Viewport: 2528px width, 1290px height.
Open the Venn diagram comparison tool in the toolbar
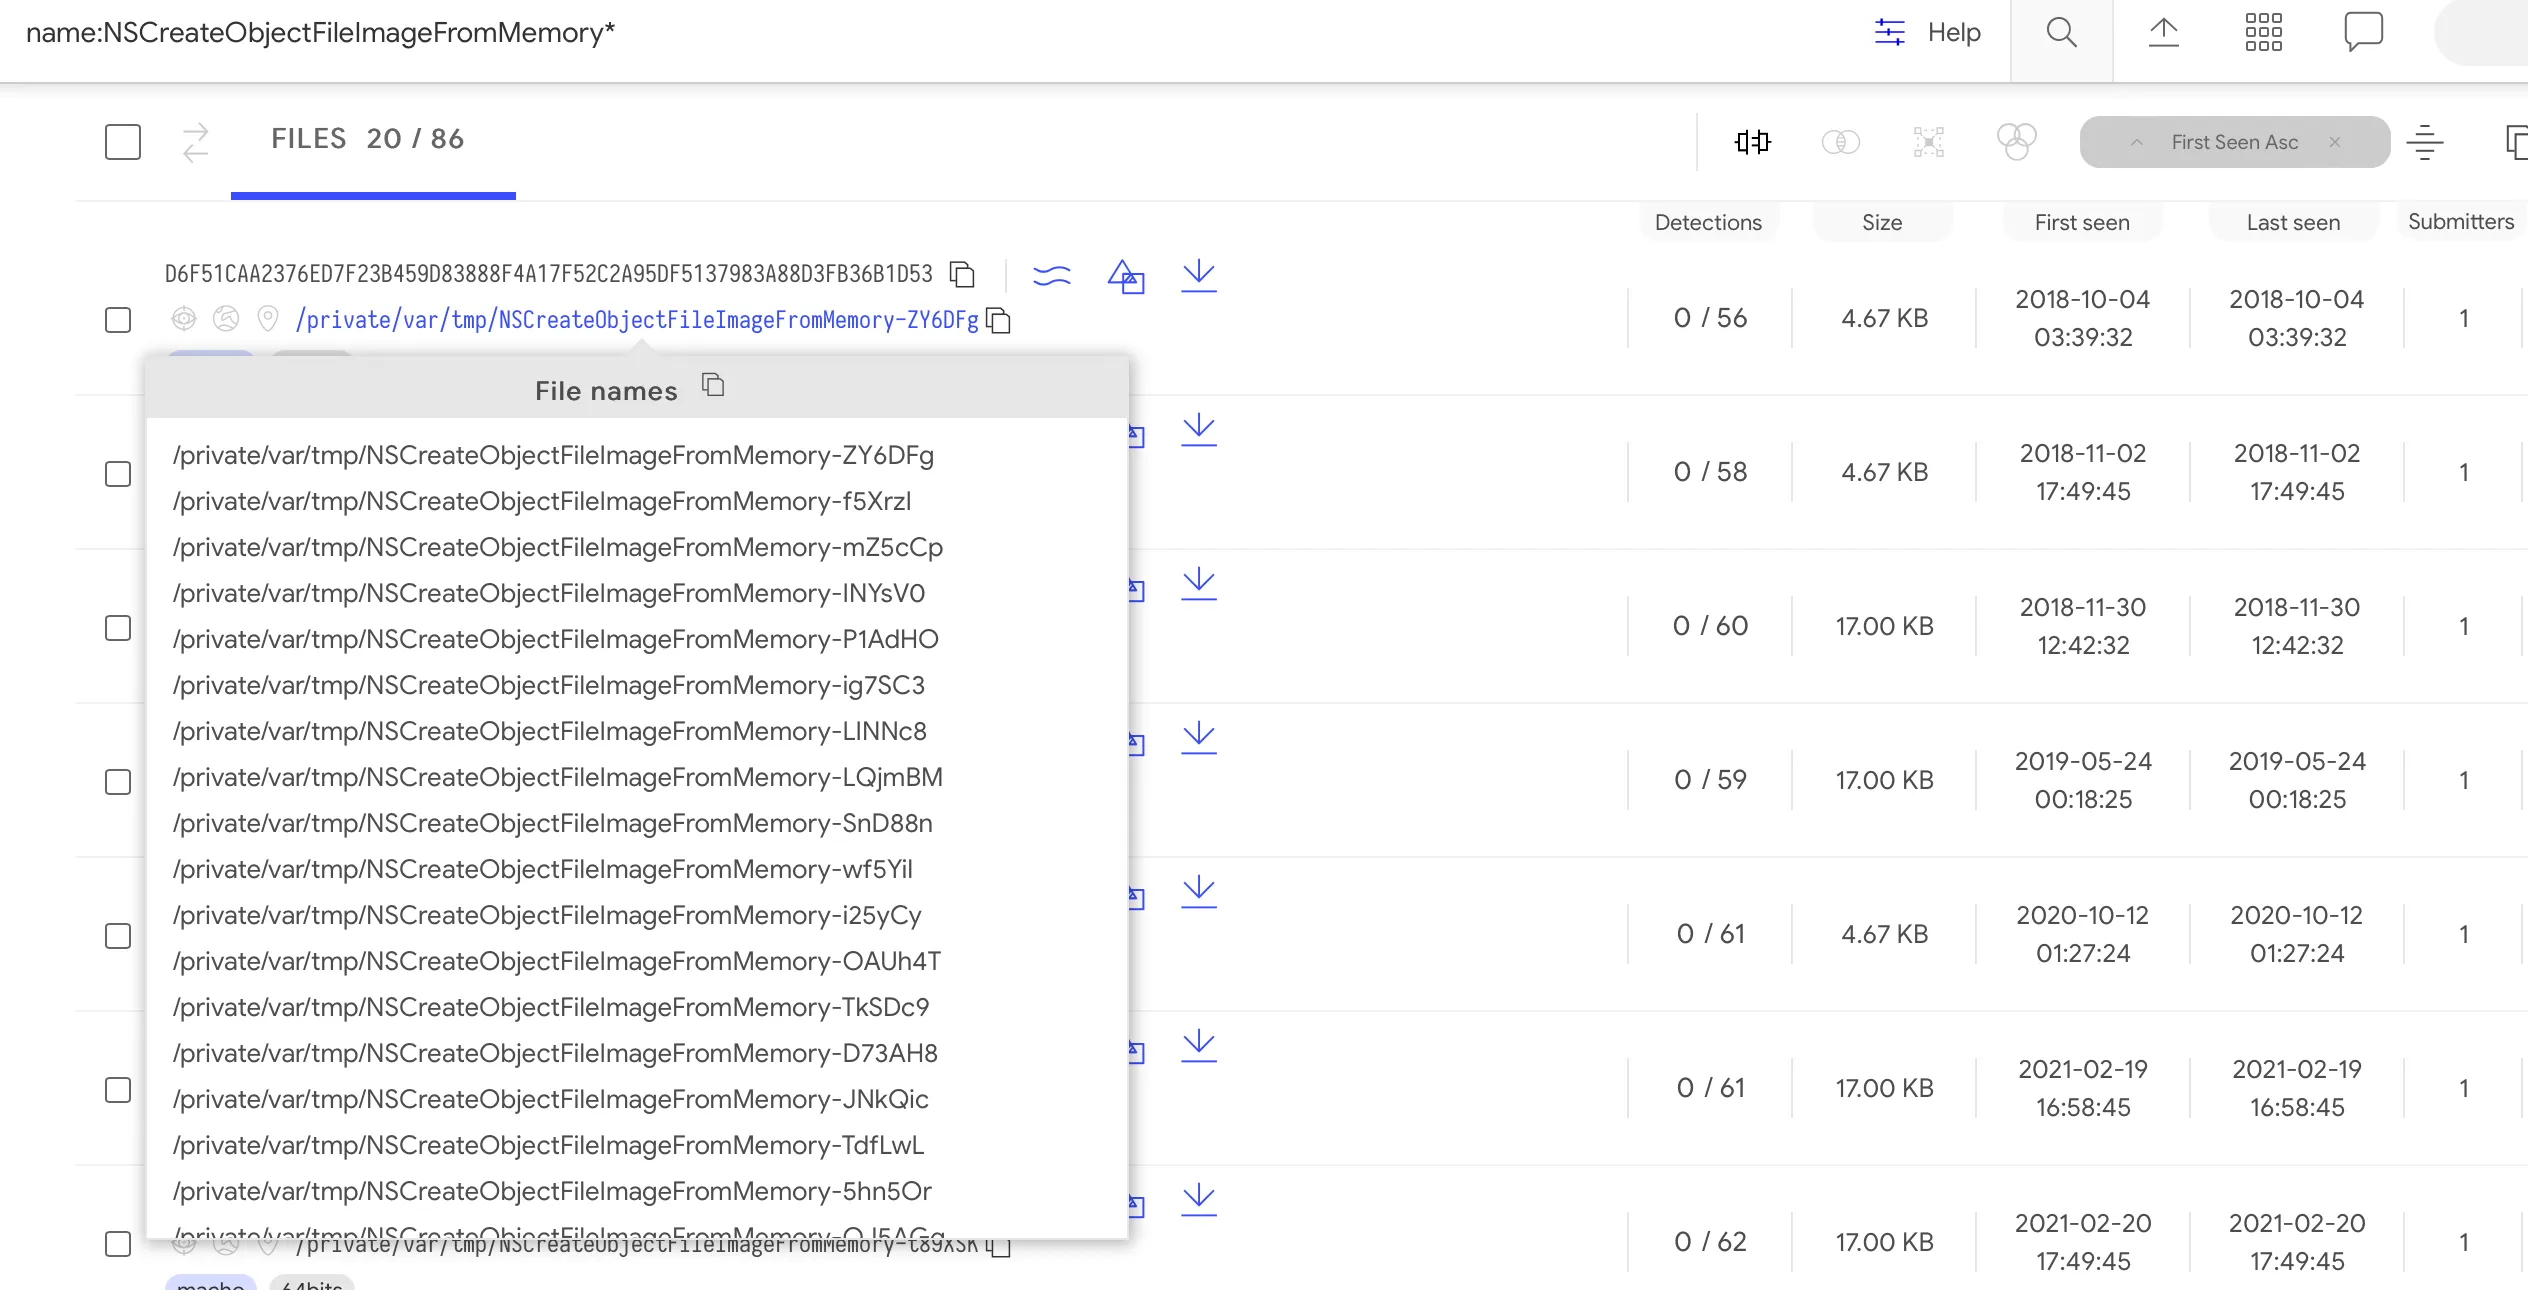pyautogui.click(x=1841, y=141)
